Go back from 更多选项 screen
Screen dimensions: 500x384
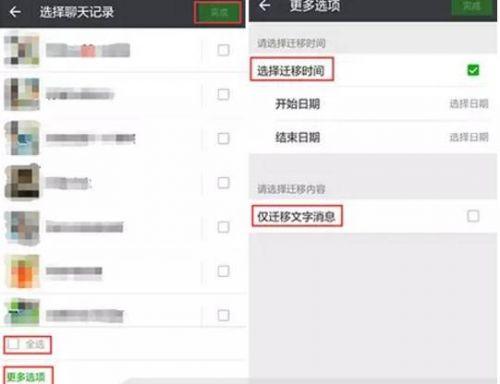[x=265, y=5]
